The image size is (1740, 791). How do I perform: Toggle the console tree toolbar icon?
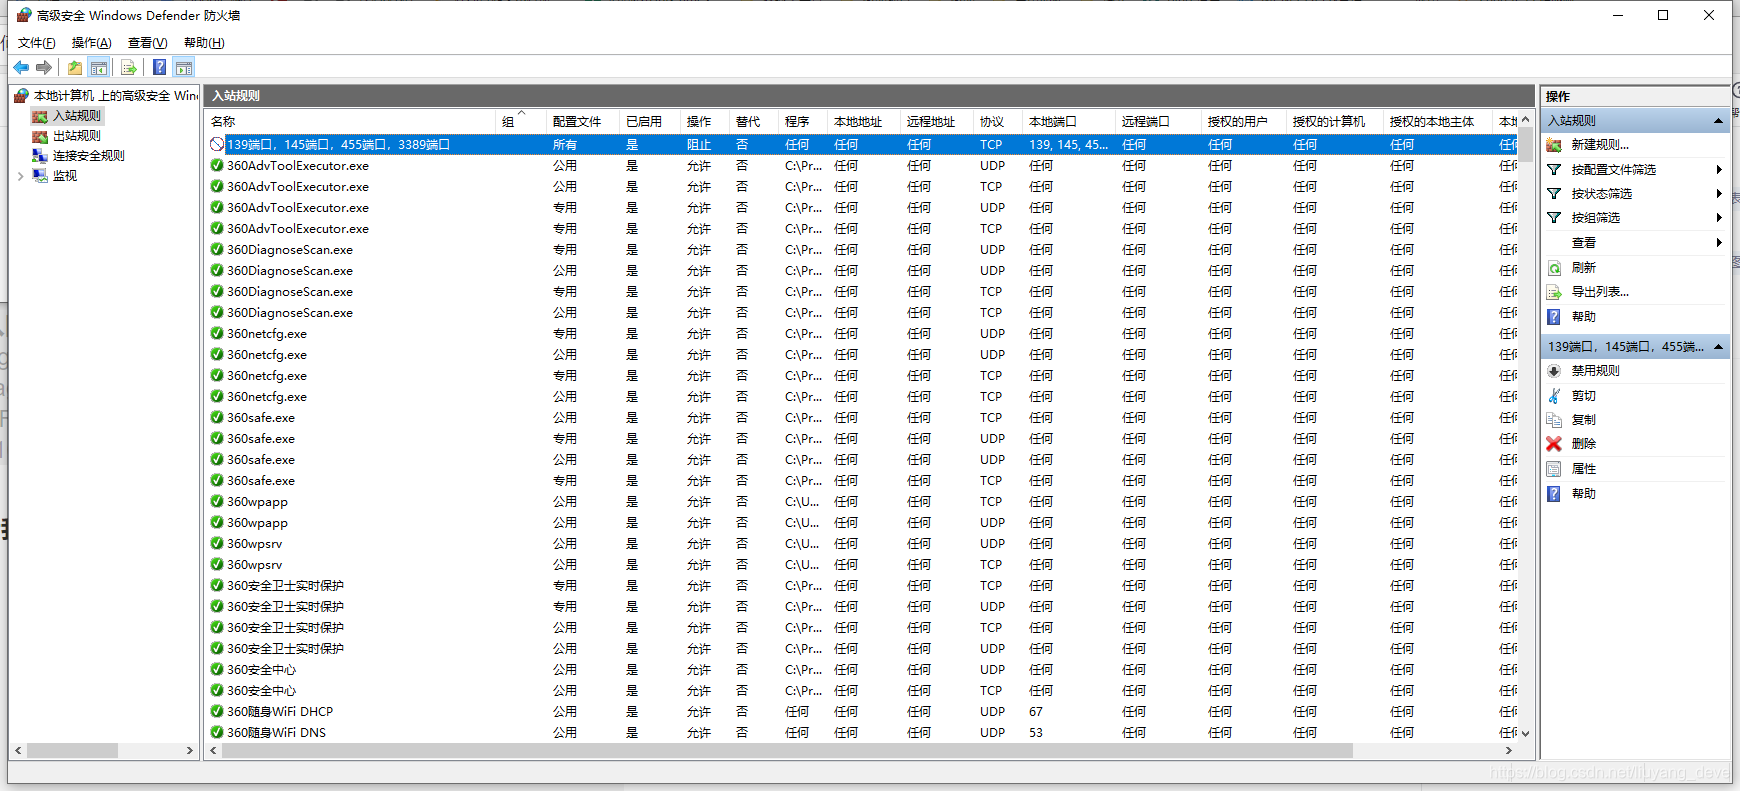99,68
